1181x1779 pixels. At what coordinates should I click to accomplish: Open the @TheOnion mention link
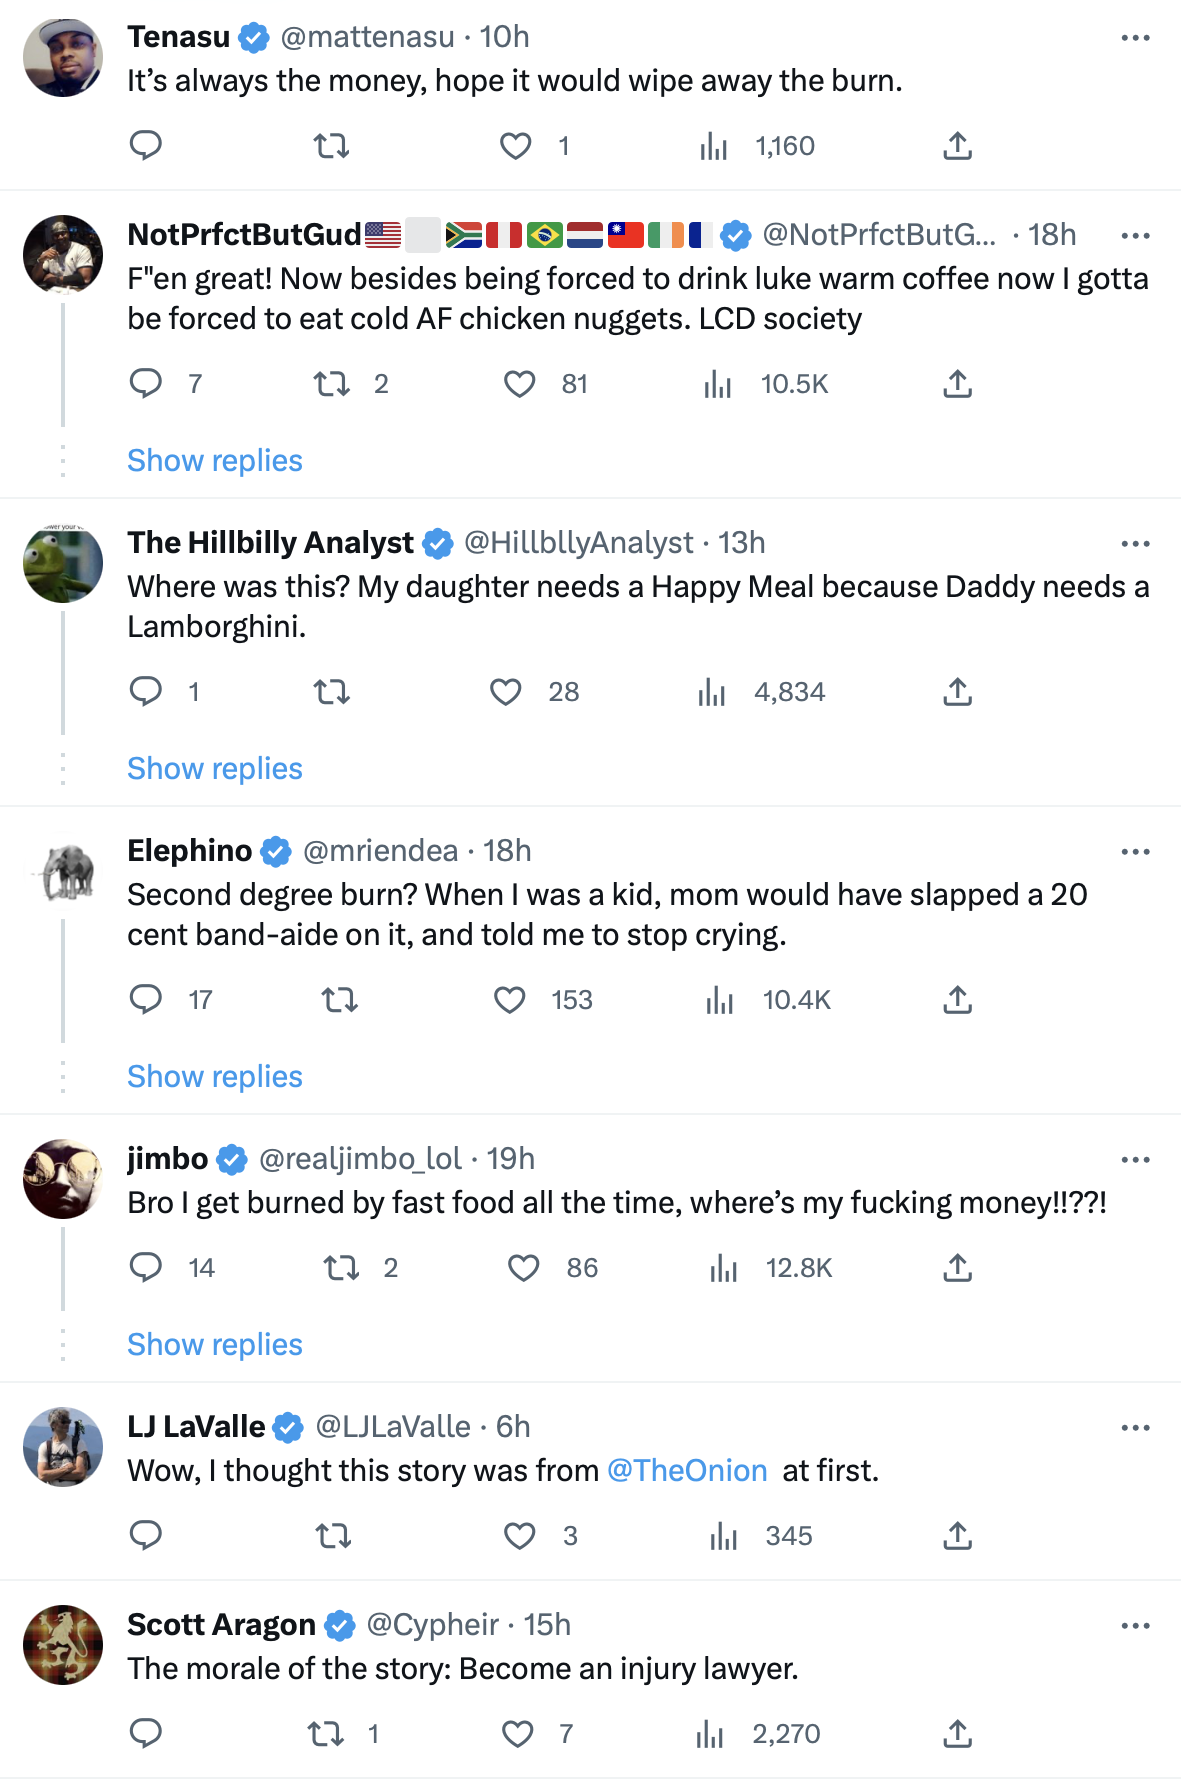point(687,1471)
